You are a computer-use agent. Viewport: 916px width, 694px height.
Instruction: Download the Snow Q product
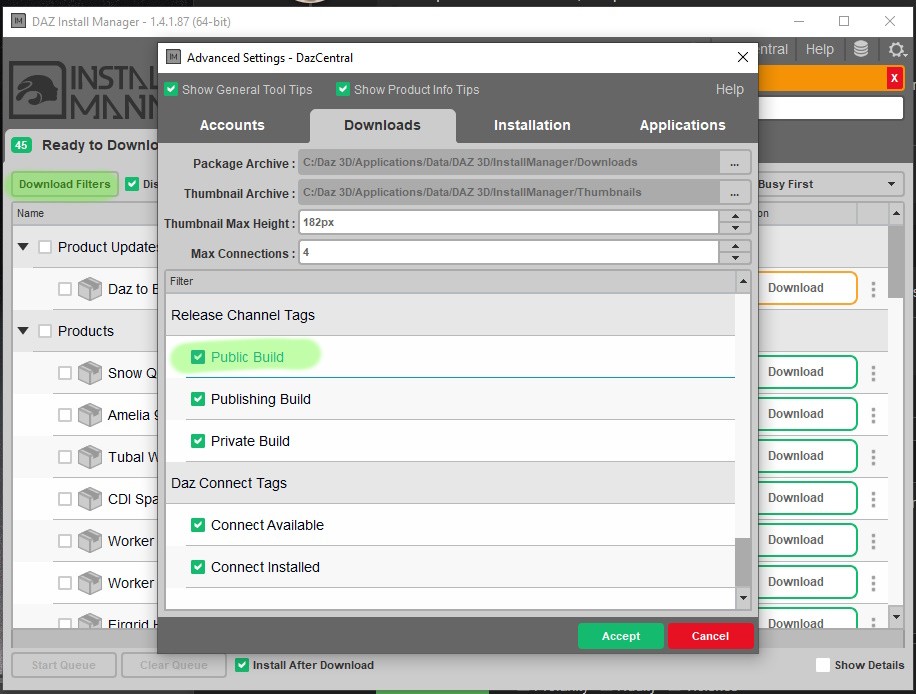point(807,372)
